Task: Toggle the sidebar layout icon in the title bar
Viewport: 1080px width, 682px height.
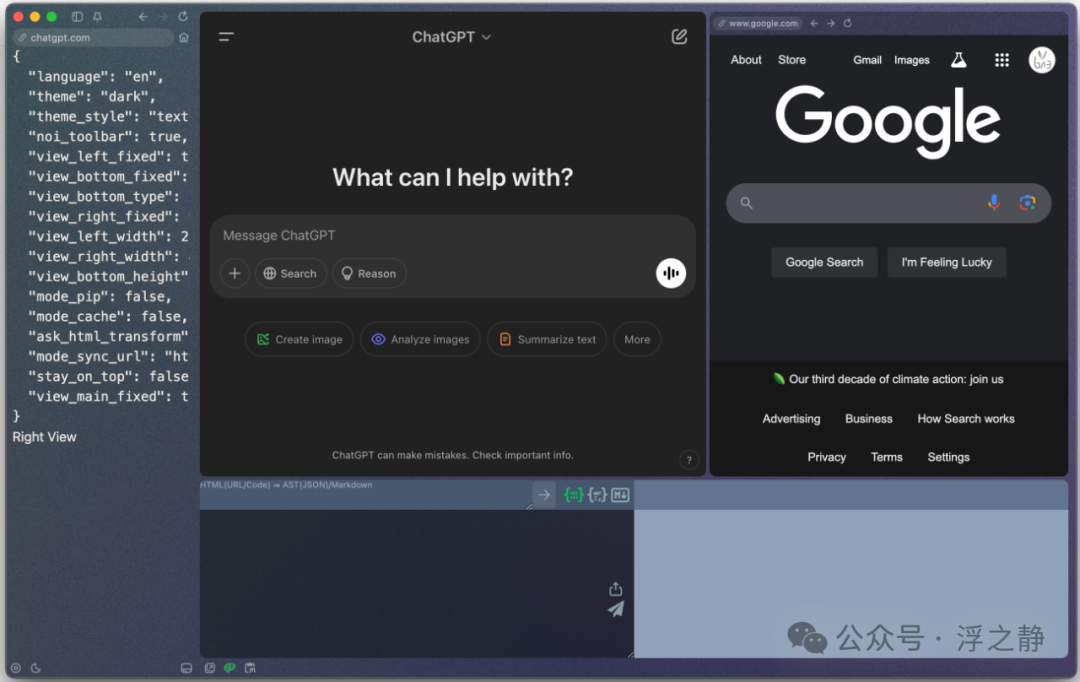Action: [x=77, y=17]
